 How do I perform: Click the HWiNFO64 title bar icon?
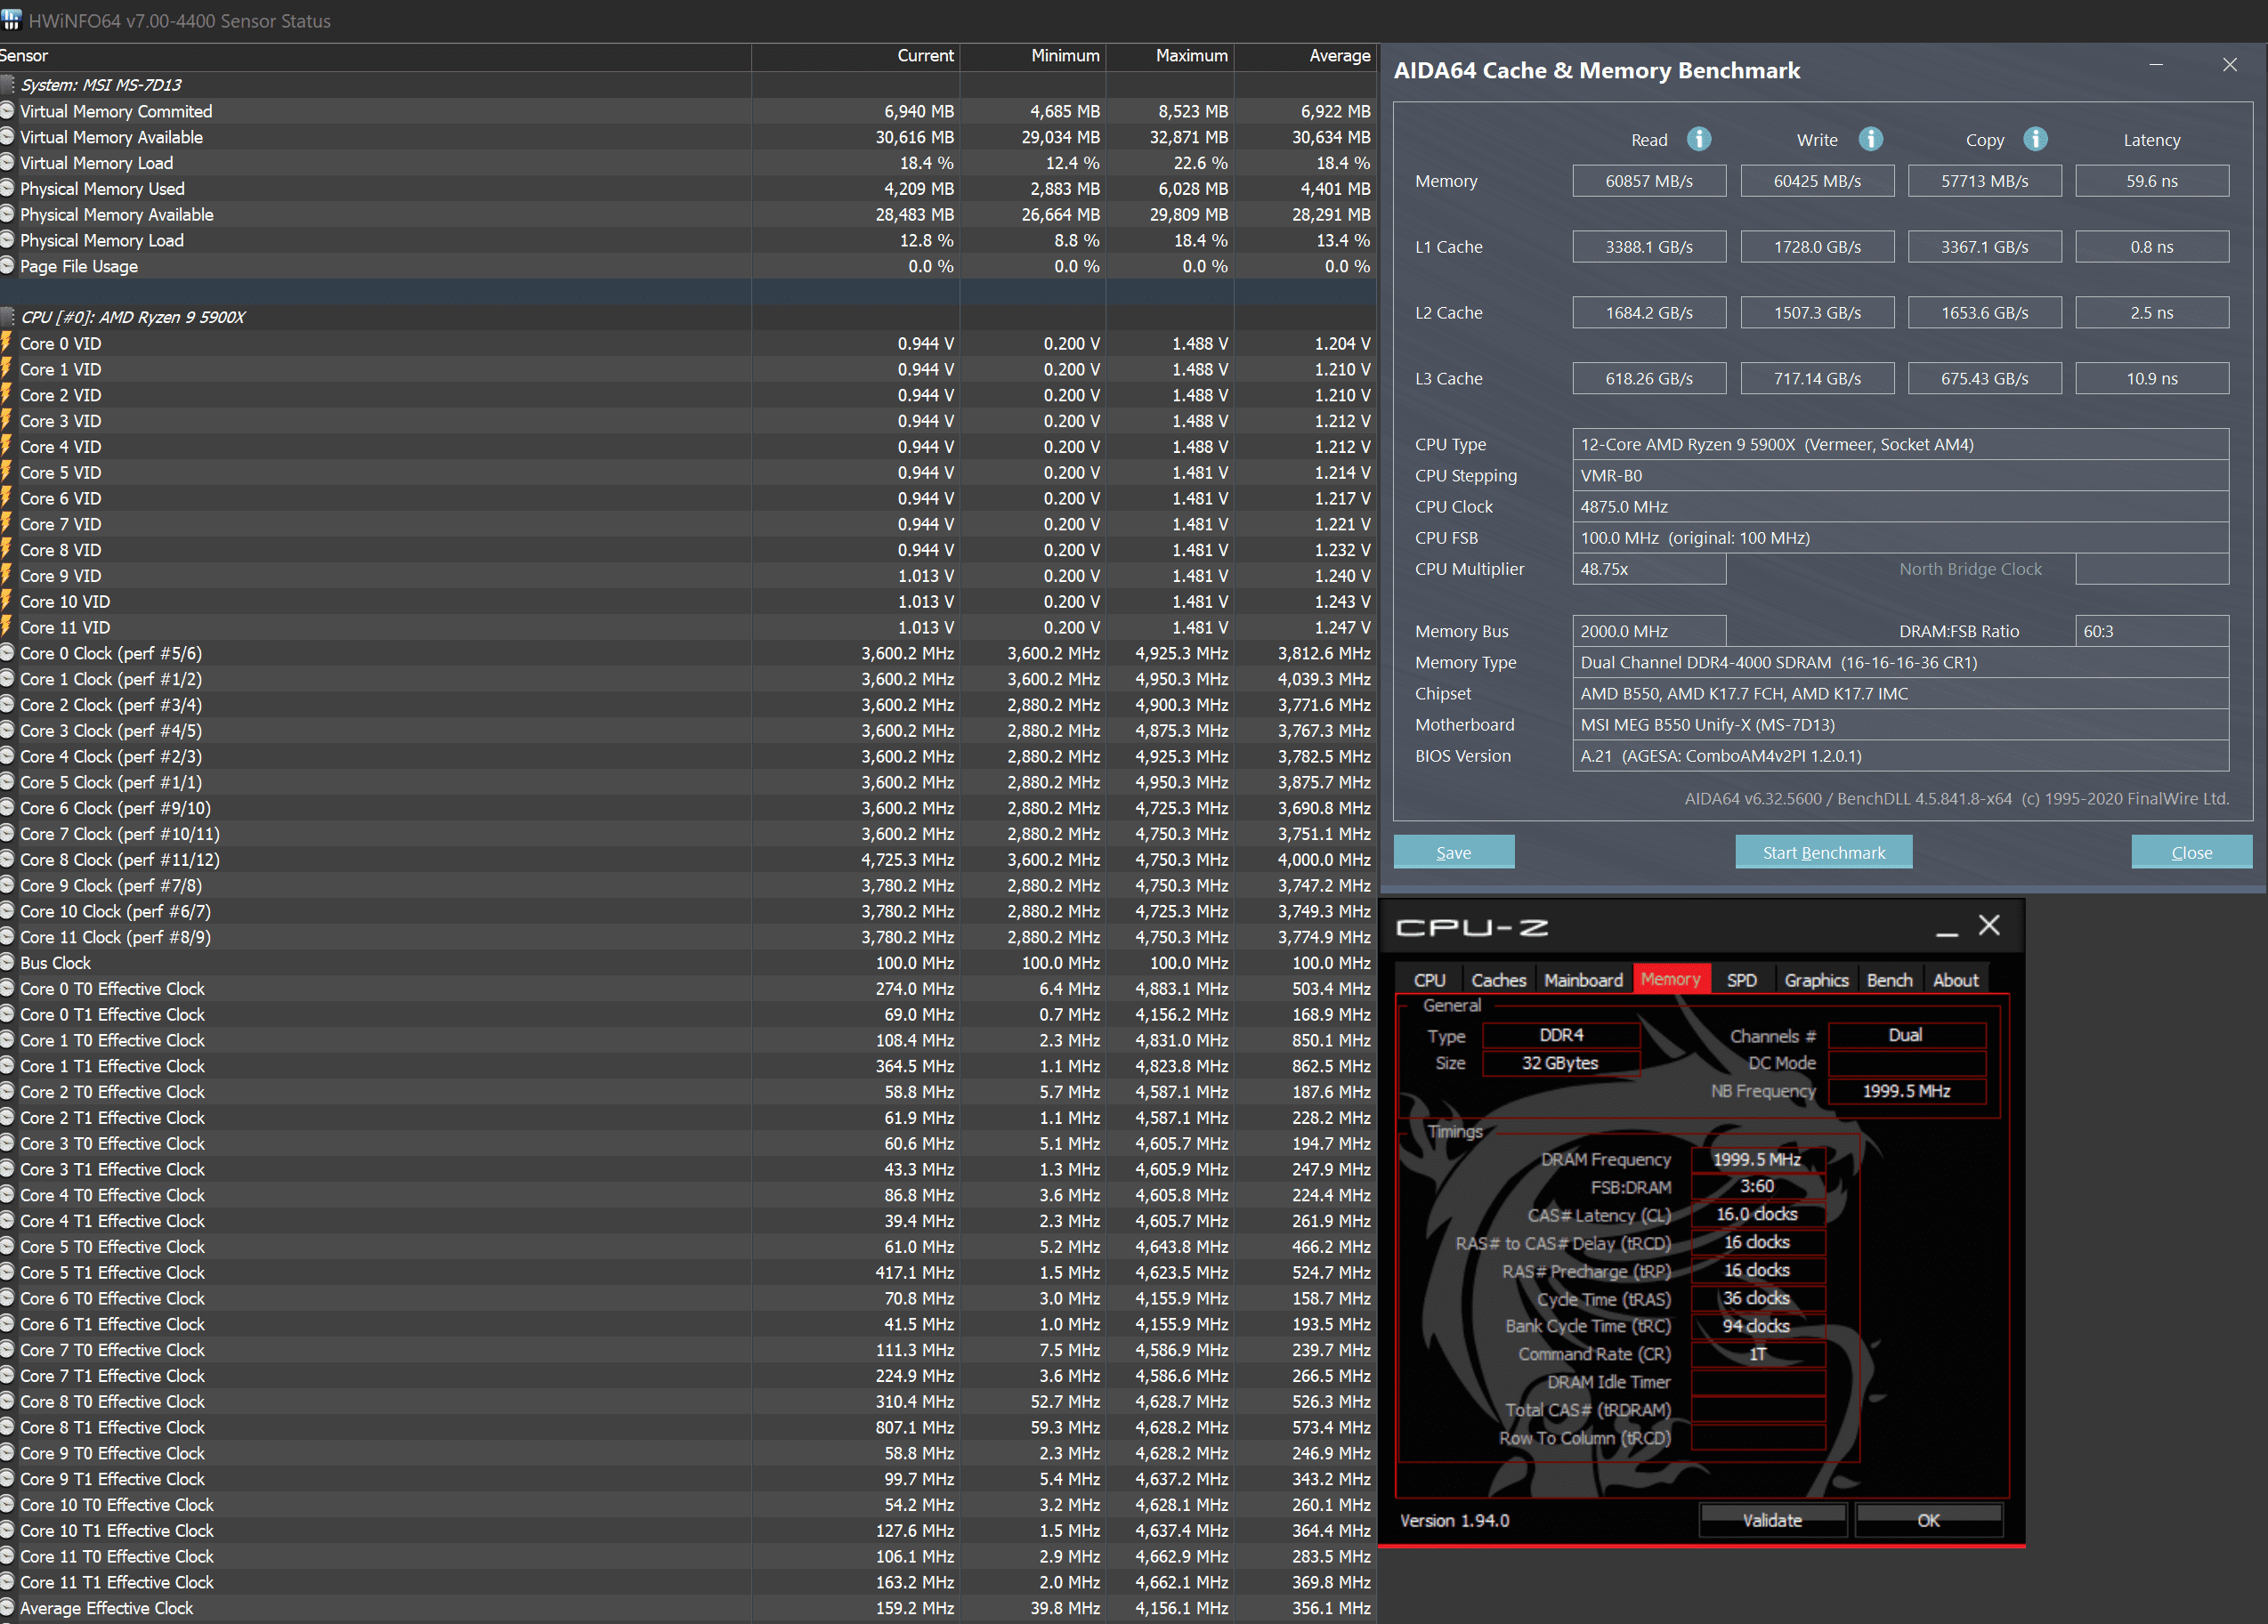click(x=11, y=19)
